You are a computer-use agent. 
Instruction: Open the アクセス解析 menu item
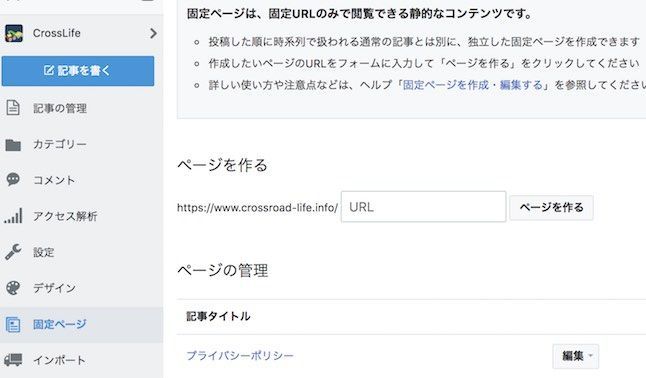[x=65, y=216]
